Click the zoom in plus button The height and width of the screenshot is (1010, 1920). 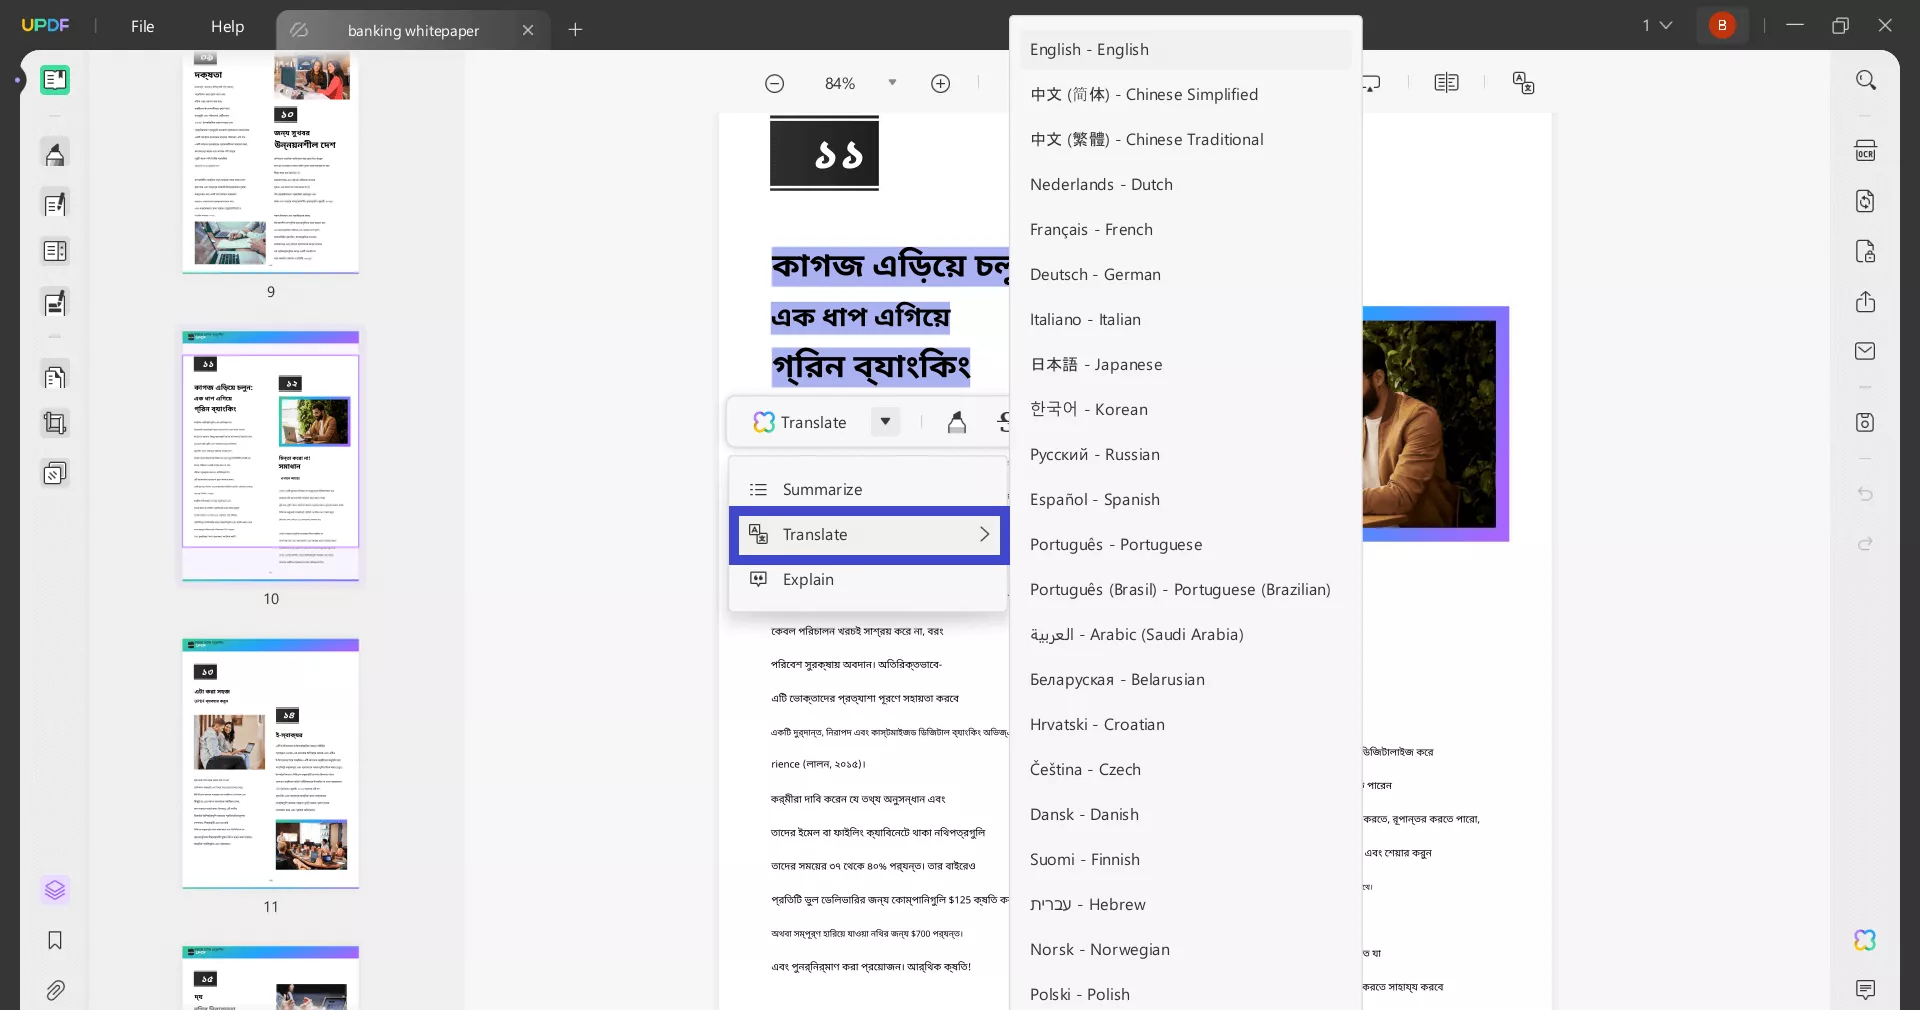941,84
